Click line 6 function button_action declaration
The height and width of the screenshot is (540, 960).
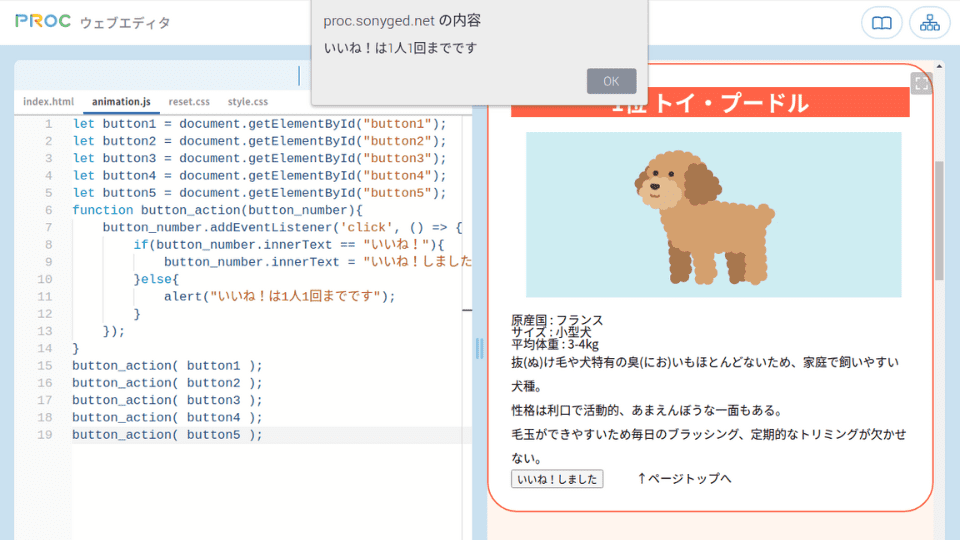(217, 210)
